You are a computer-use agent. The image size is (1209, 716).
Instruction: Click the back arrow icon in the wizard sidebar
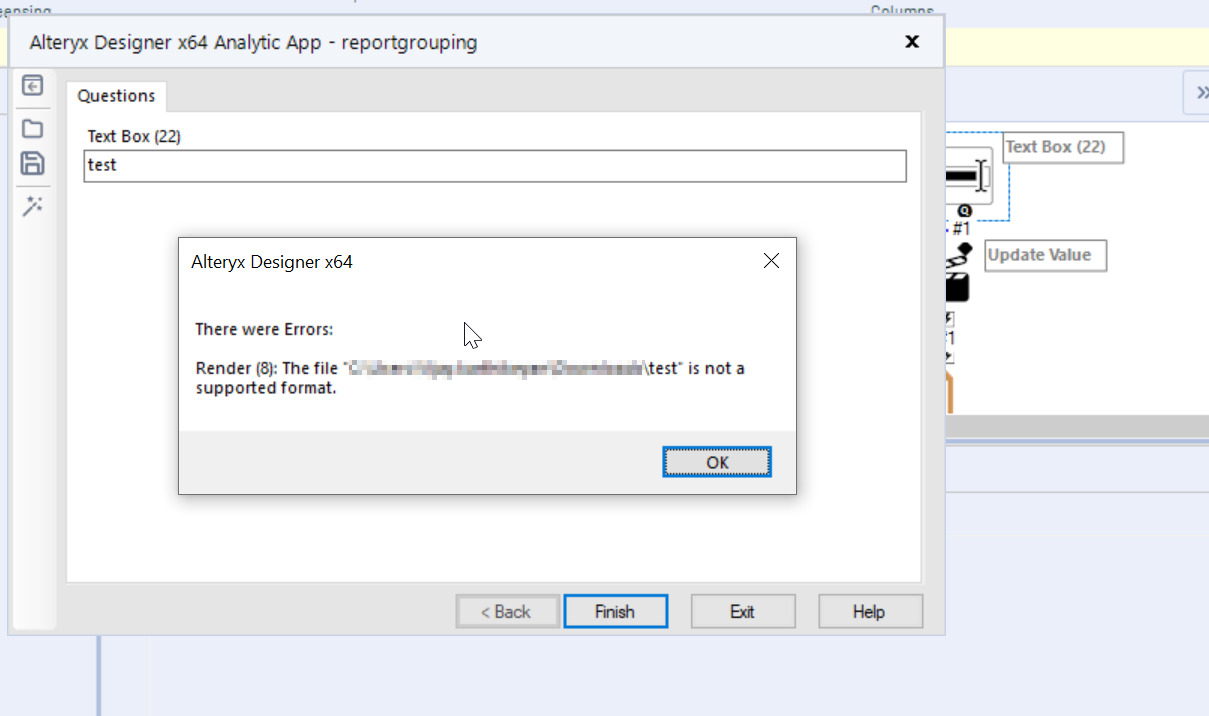[x=33, y=86]
